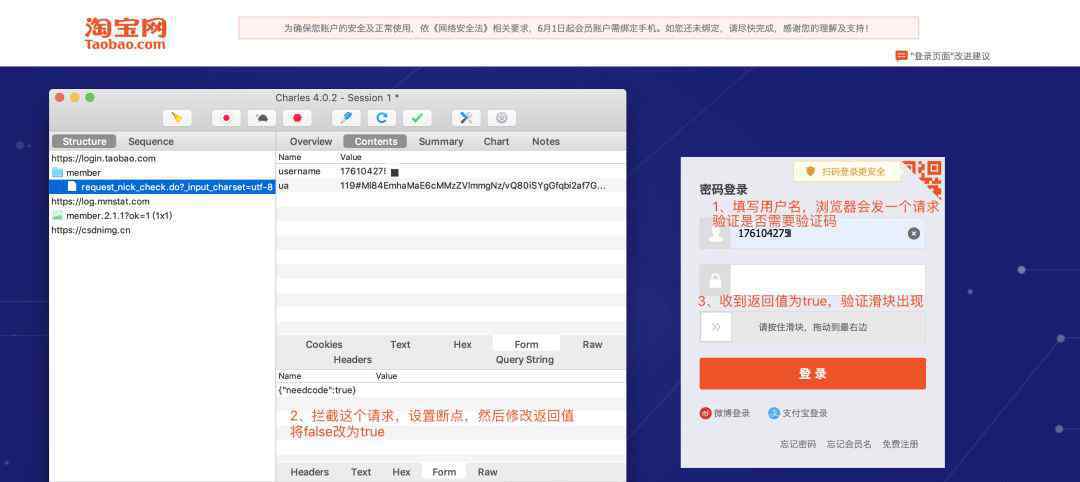Click the orange 登录 login button
Viewport: 1080px width, 482px height.
812,373
